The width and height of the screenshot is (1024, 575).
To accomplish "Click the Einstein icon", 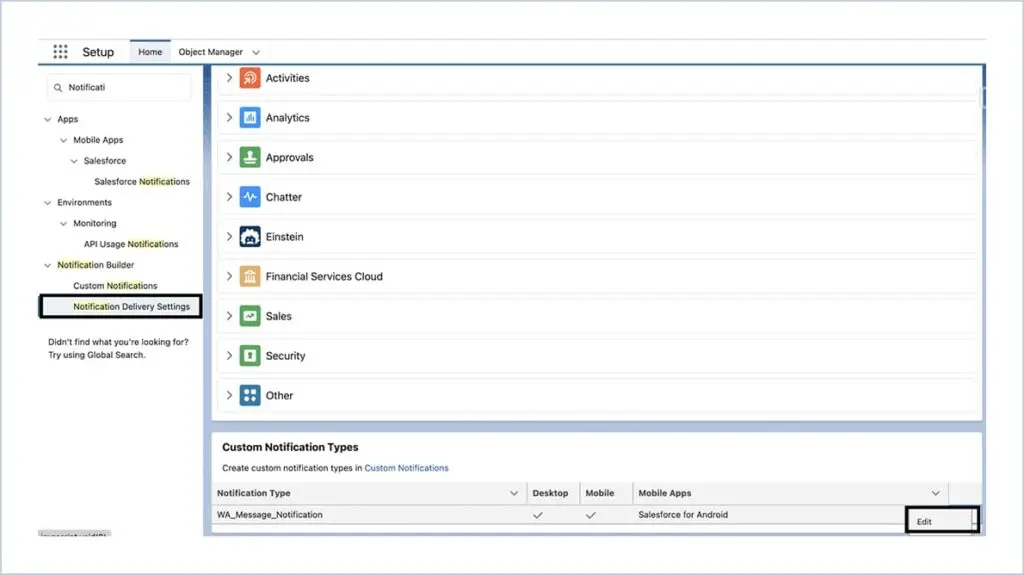I will [249, 237].
